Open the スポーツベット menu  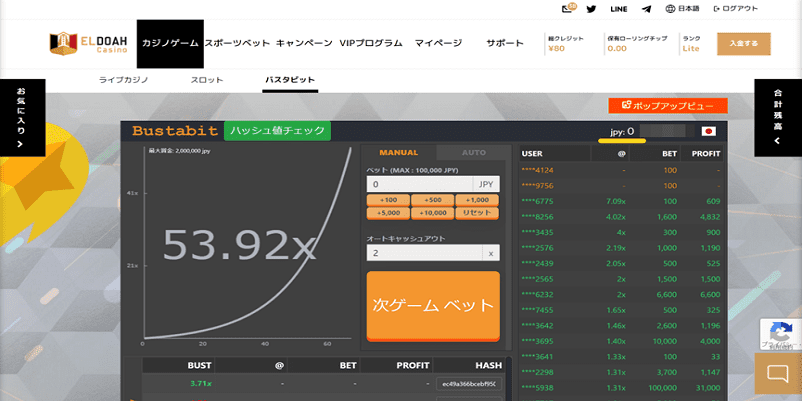coord(237,43)
